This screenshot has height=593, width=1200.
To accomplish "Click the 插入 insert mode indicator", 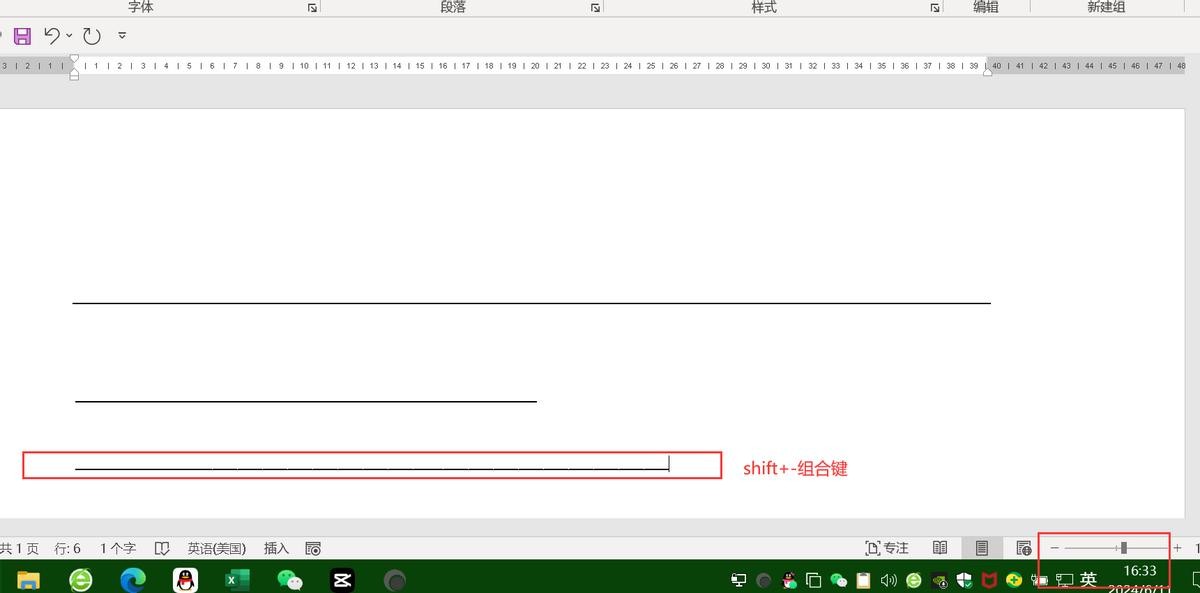I will point(276,548).
